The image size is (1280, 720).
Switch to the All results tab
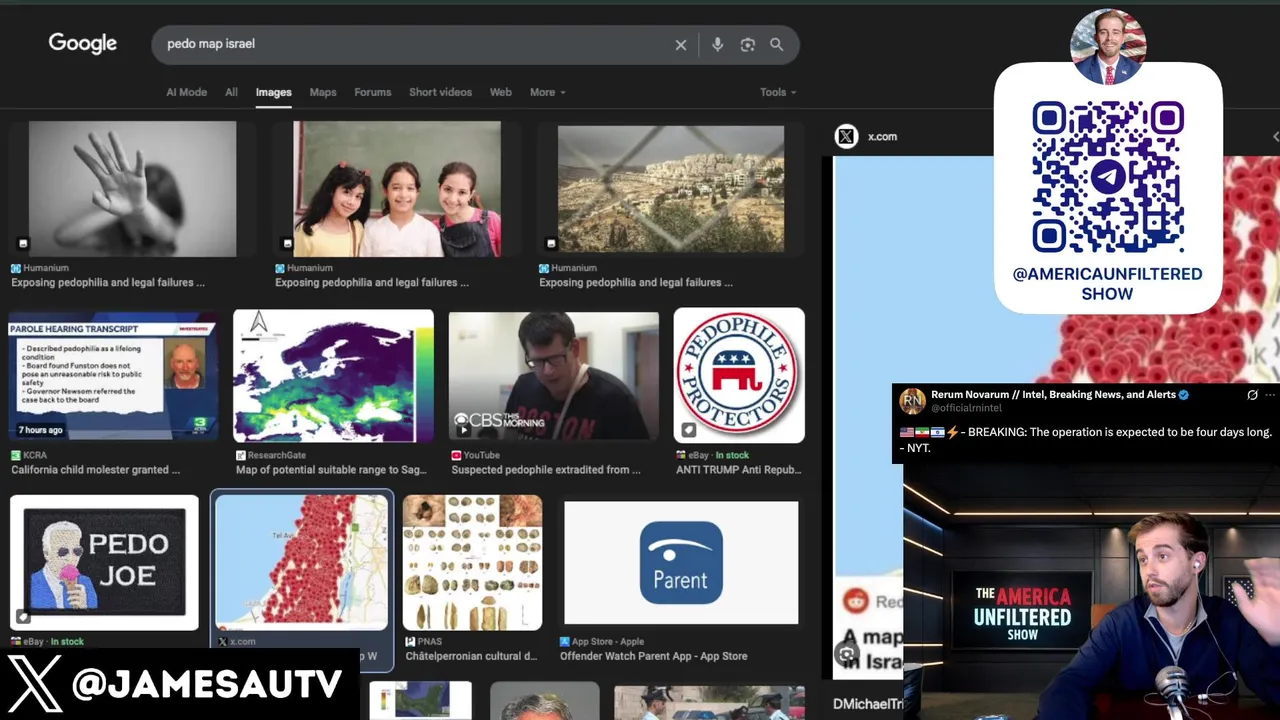[x=231, y=92]
